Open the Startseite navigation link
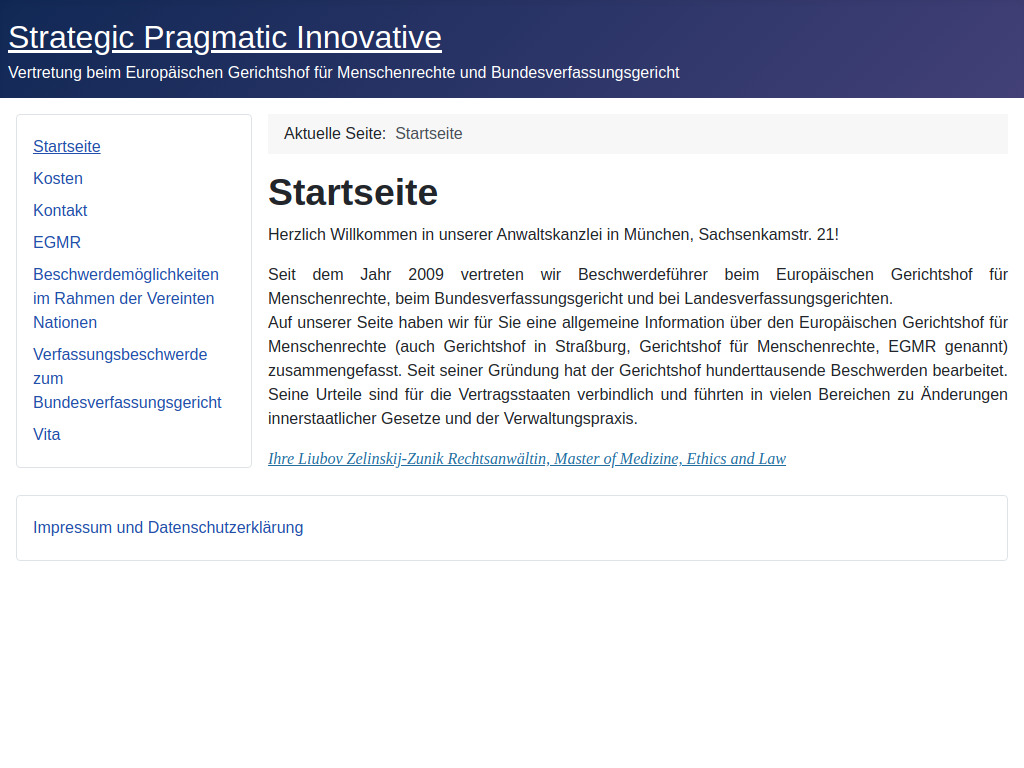This screenshot has width=1024, height=768. (66, 146)
